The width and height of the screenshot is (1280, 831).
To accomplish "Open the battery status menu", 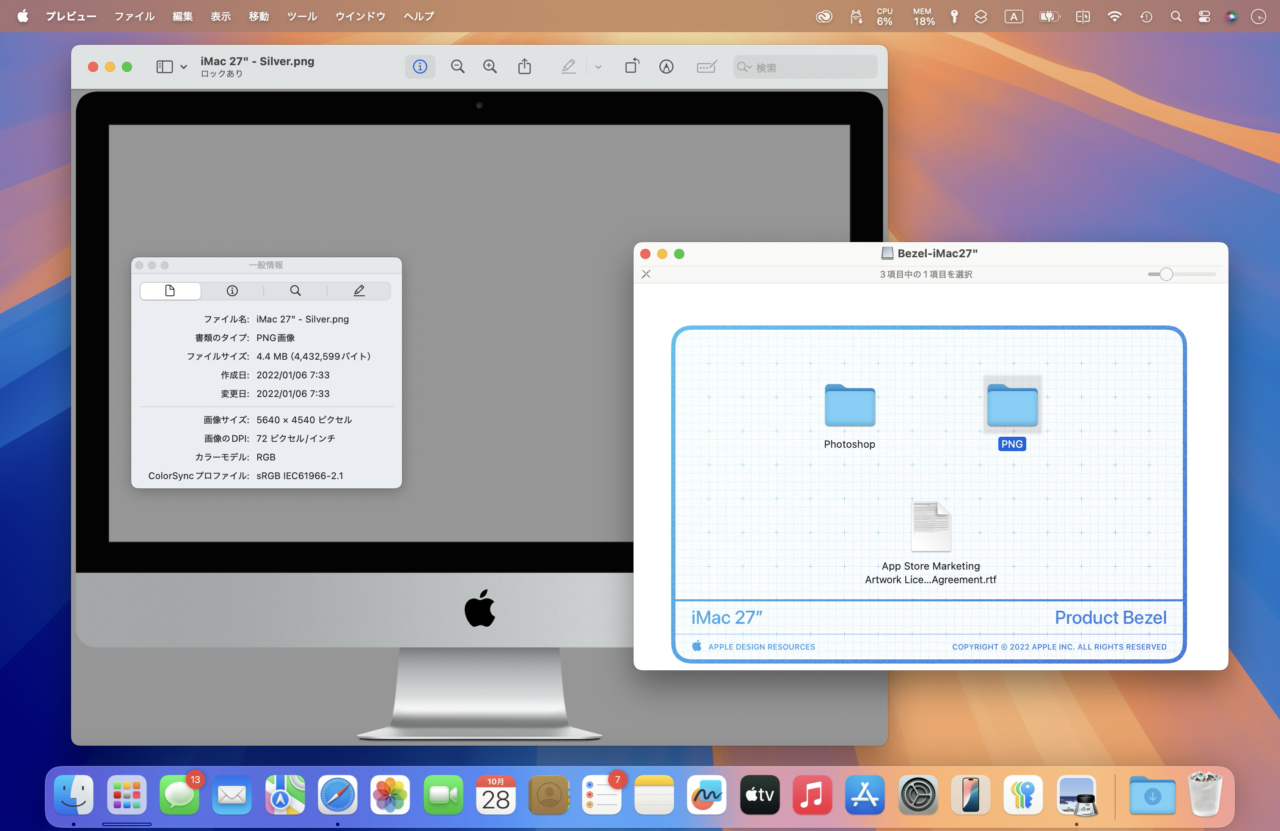I will tap(1048, 16).
